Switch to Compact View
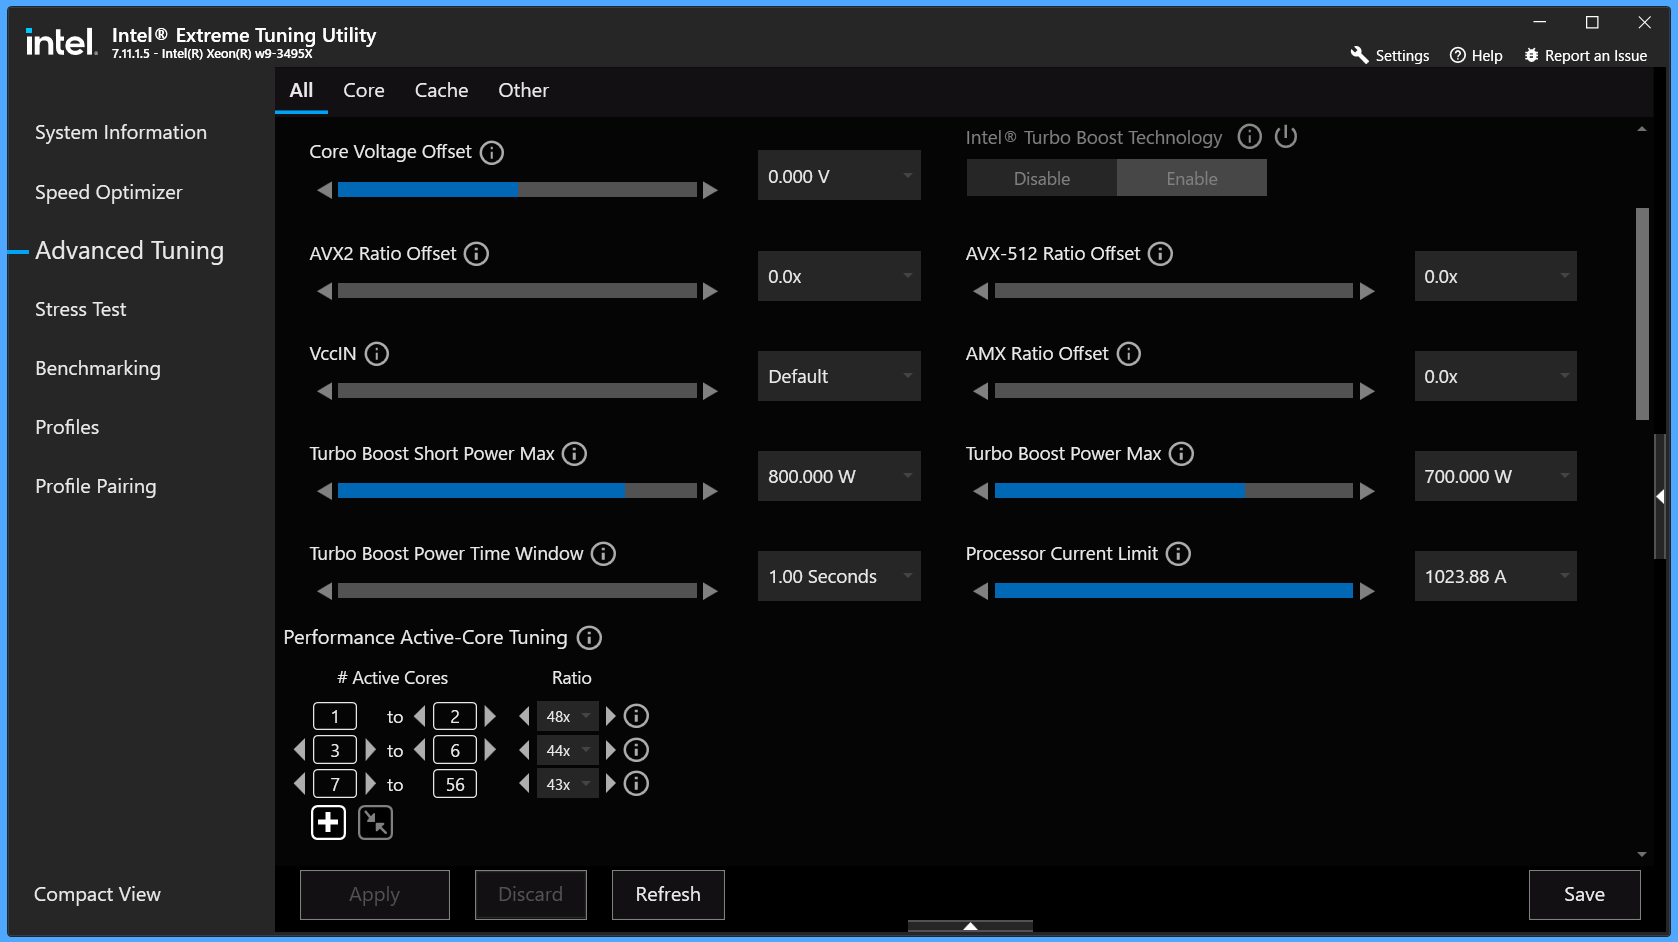This screenshot has width=1678, height=942. [97, 894]
